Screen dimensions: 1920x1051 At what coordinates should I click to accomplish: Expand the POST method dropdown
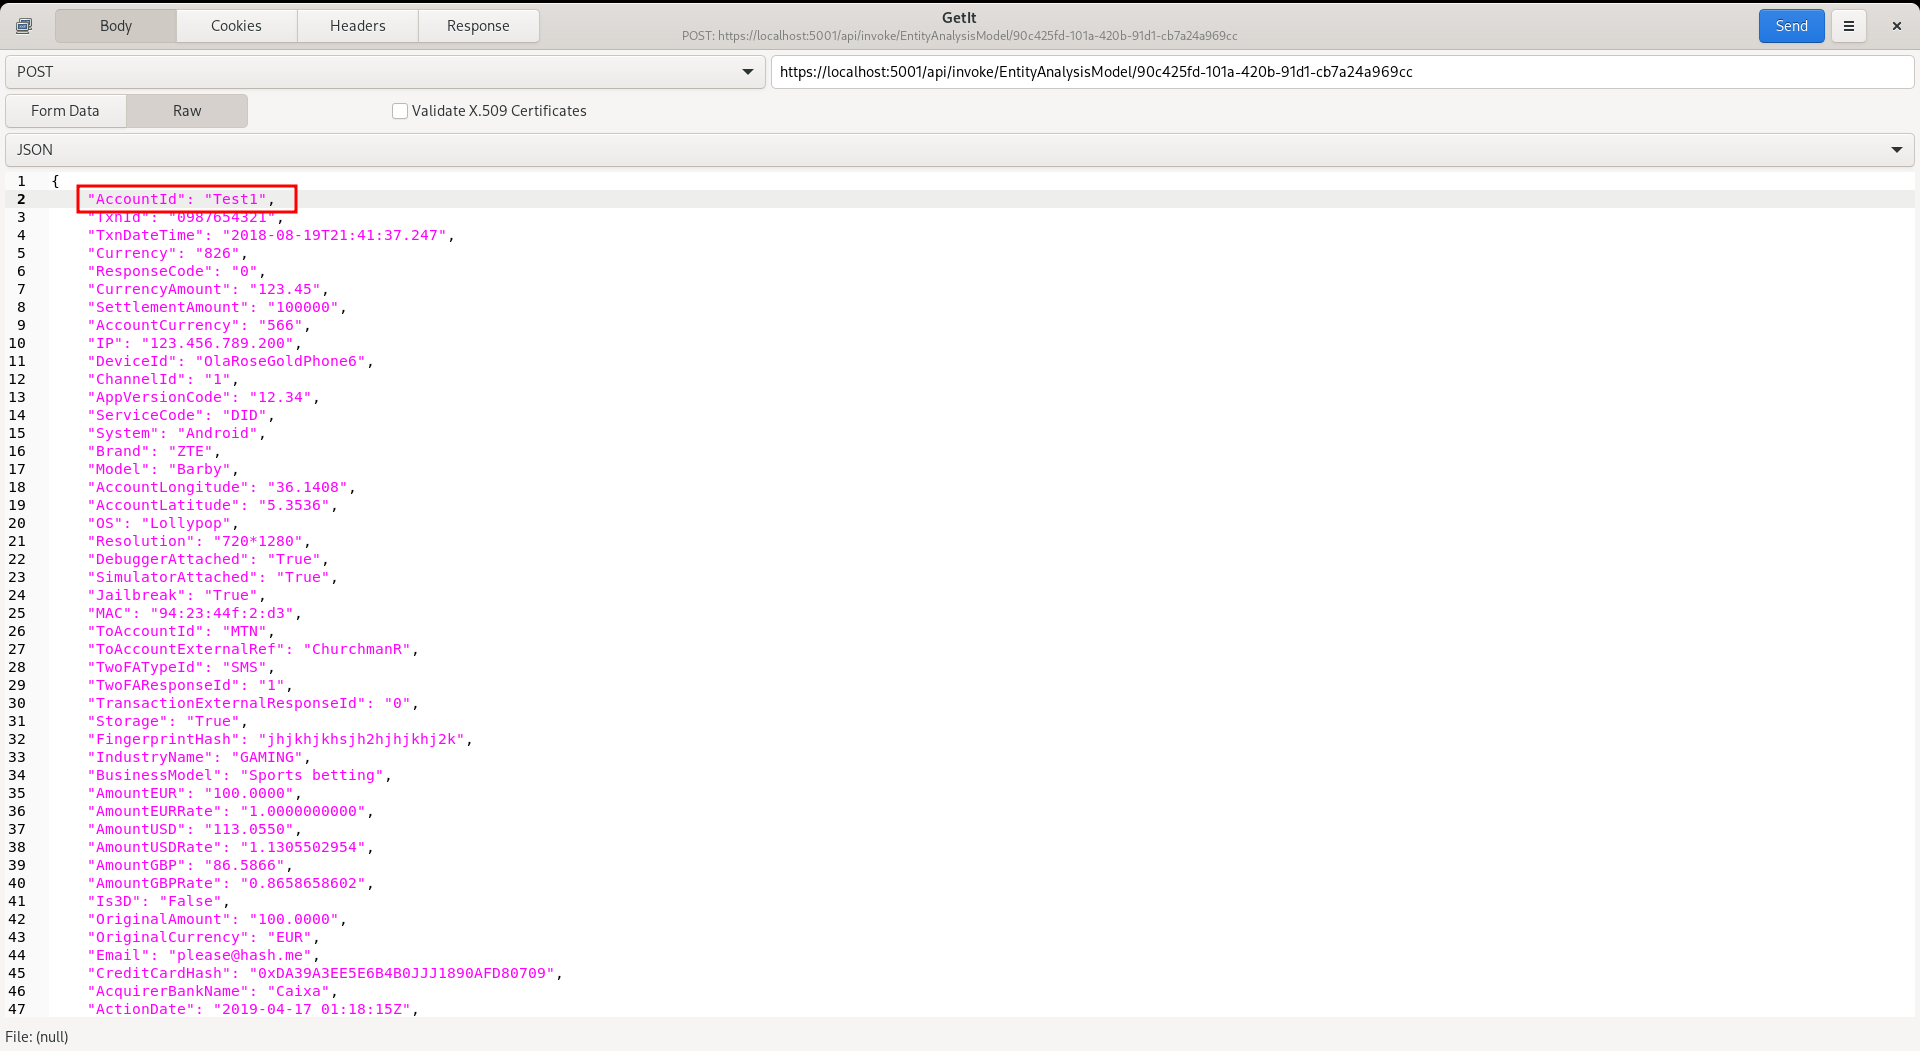click(385, 72)
